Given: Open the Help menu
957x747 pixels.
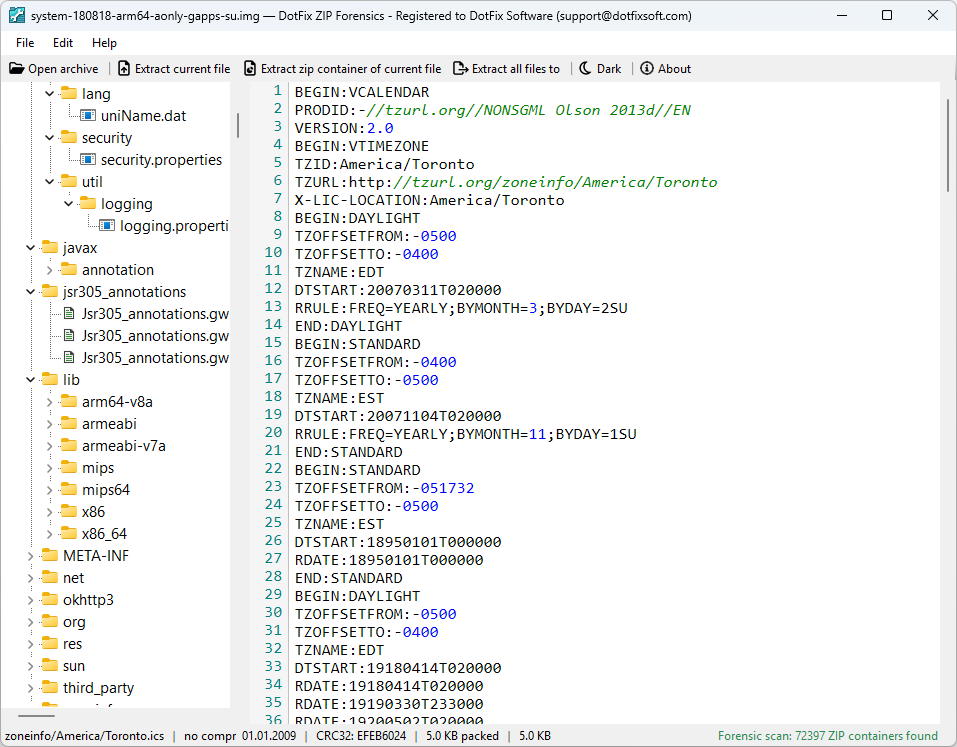Looking at the screenshot, I should tap(104, 43).
